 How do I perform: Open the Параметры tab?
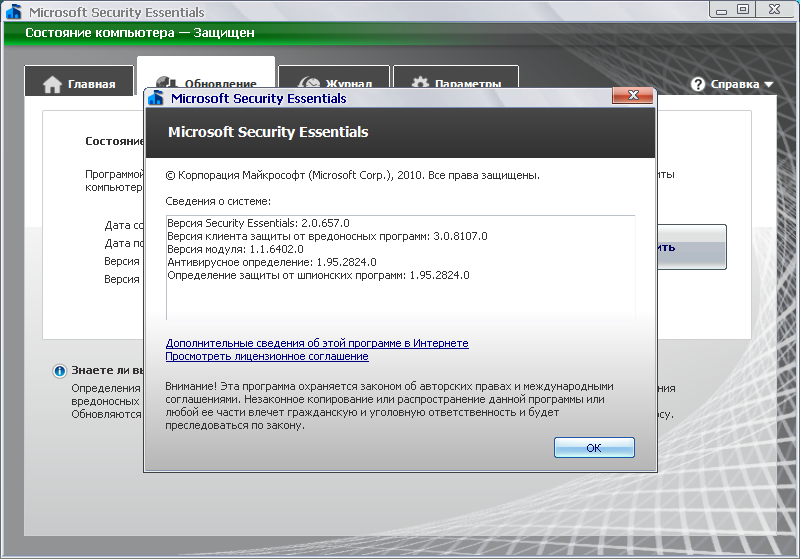(x=455, y=84)
